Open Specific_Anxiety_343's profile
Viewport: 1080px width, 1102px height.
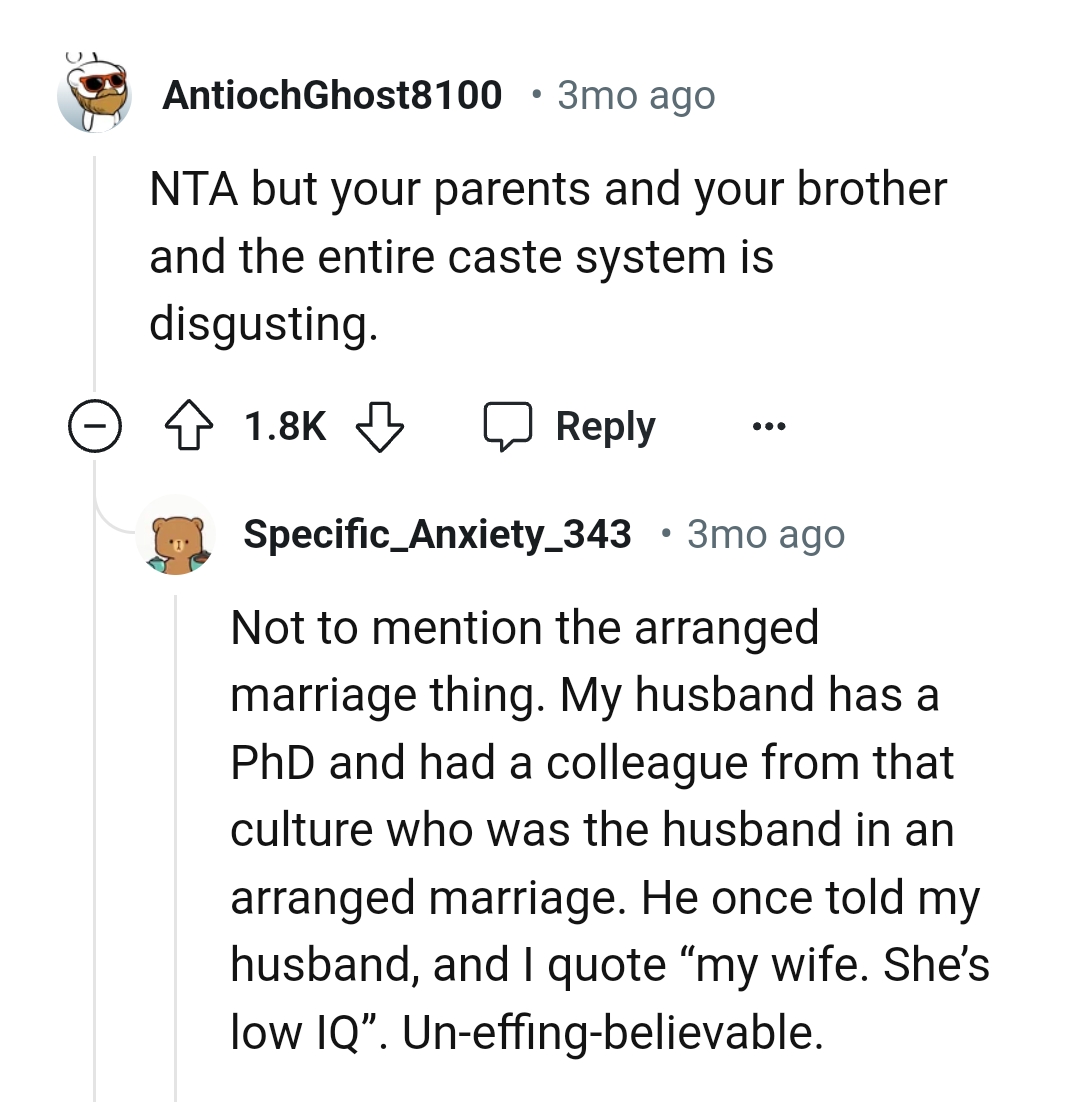pyautogui.click(x=437, y=534)
